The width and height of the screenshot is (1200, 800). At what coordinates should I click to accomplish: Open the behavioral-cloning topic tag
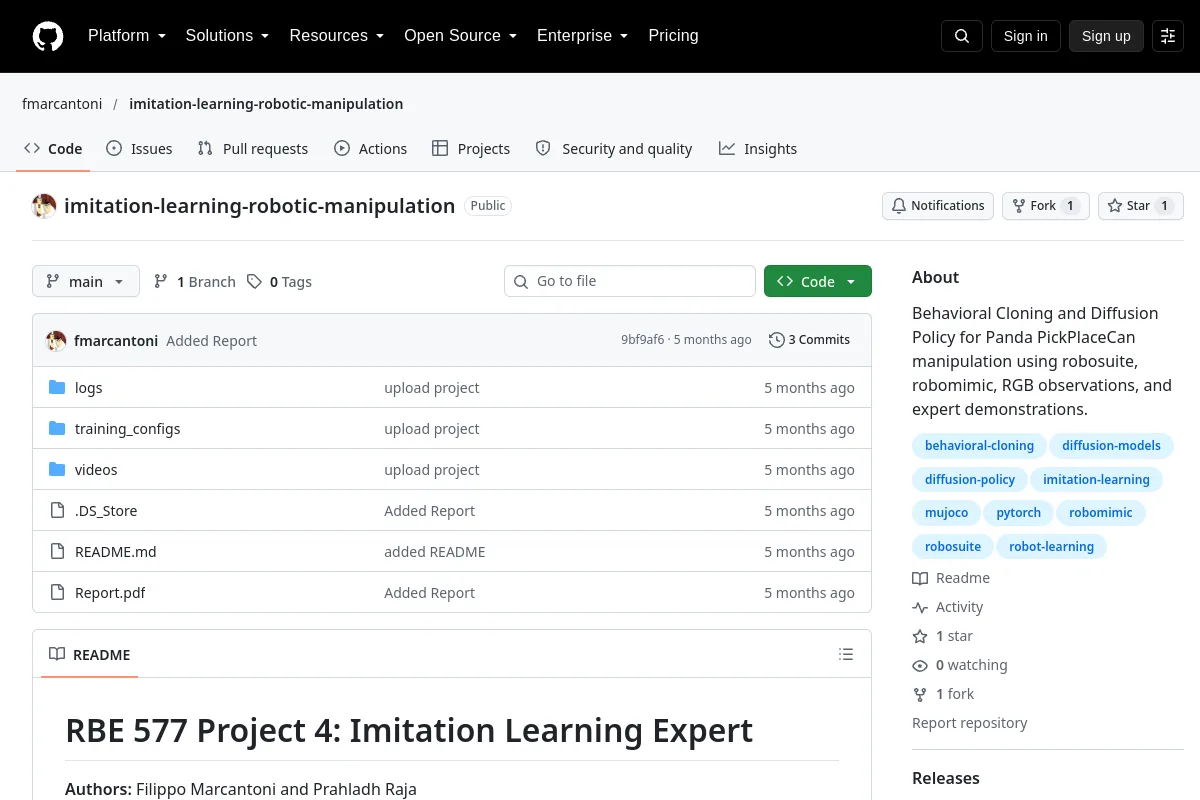coord(980,446)
